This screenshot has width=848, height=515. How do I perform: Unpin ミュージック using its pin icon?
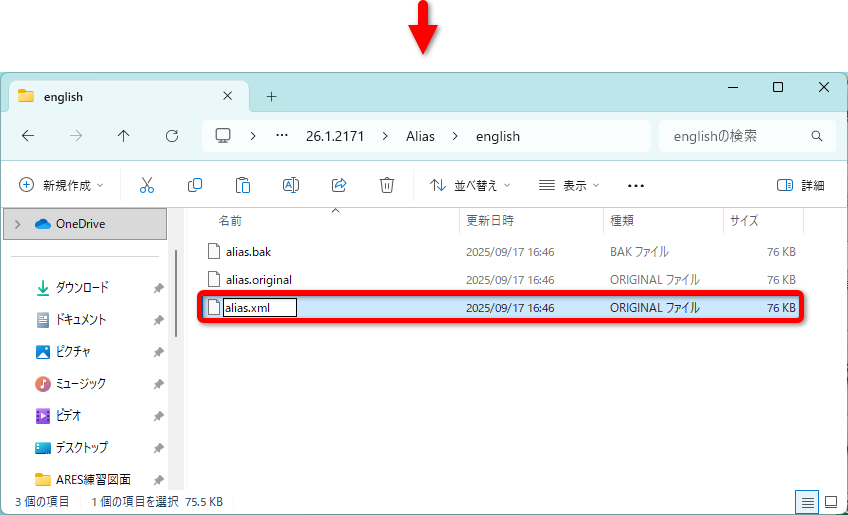158,384
